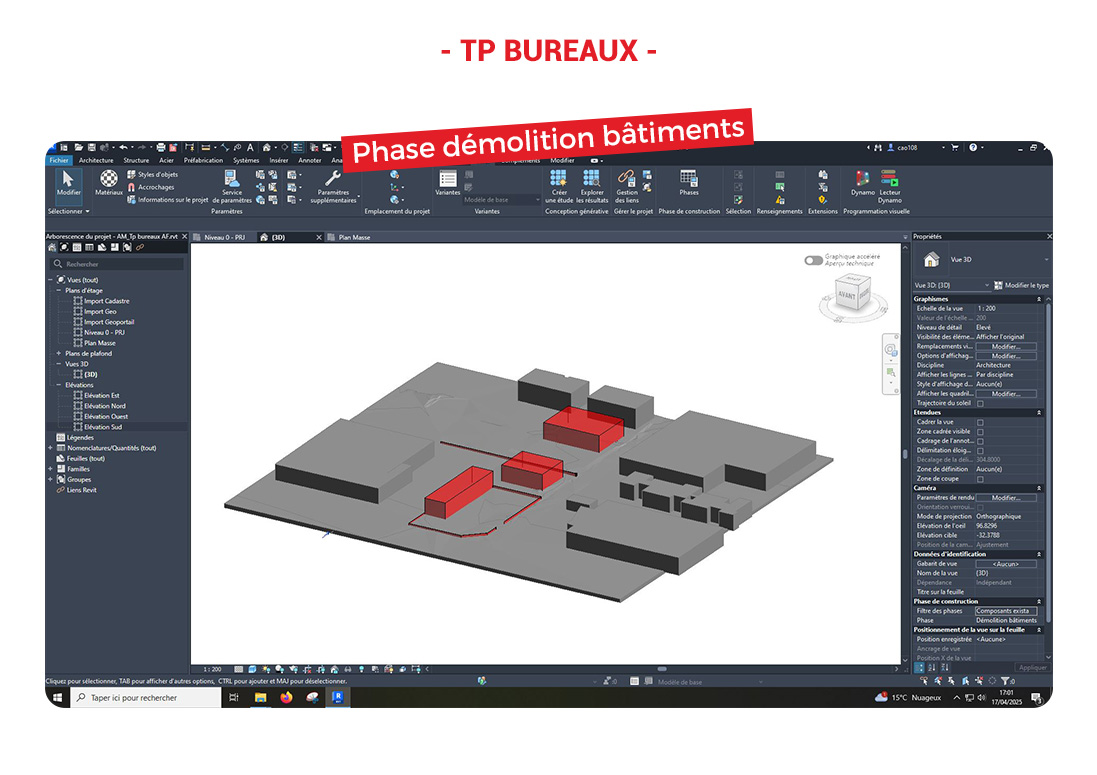Viewport: 1097px width, 775px height.
Task: Open the Vue 3D: {3D} instance dropdown
Action: tap(952, 285)
